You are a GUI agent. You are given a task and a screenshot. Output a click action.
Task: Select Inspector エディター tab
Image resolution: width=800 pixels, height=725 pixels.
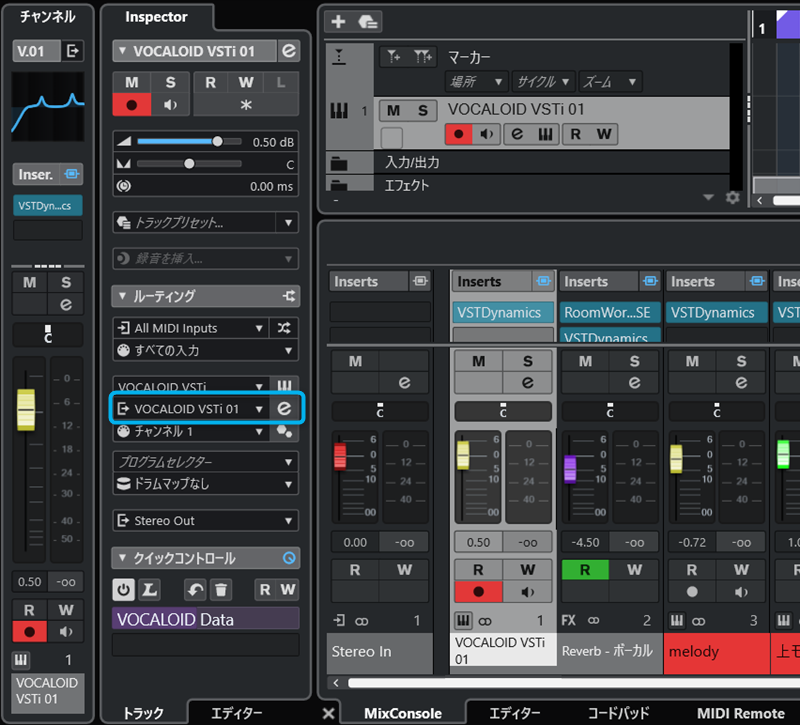click(236, 713)
